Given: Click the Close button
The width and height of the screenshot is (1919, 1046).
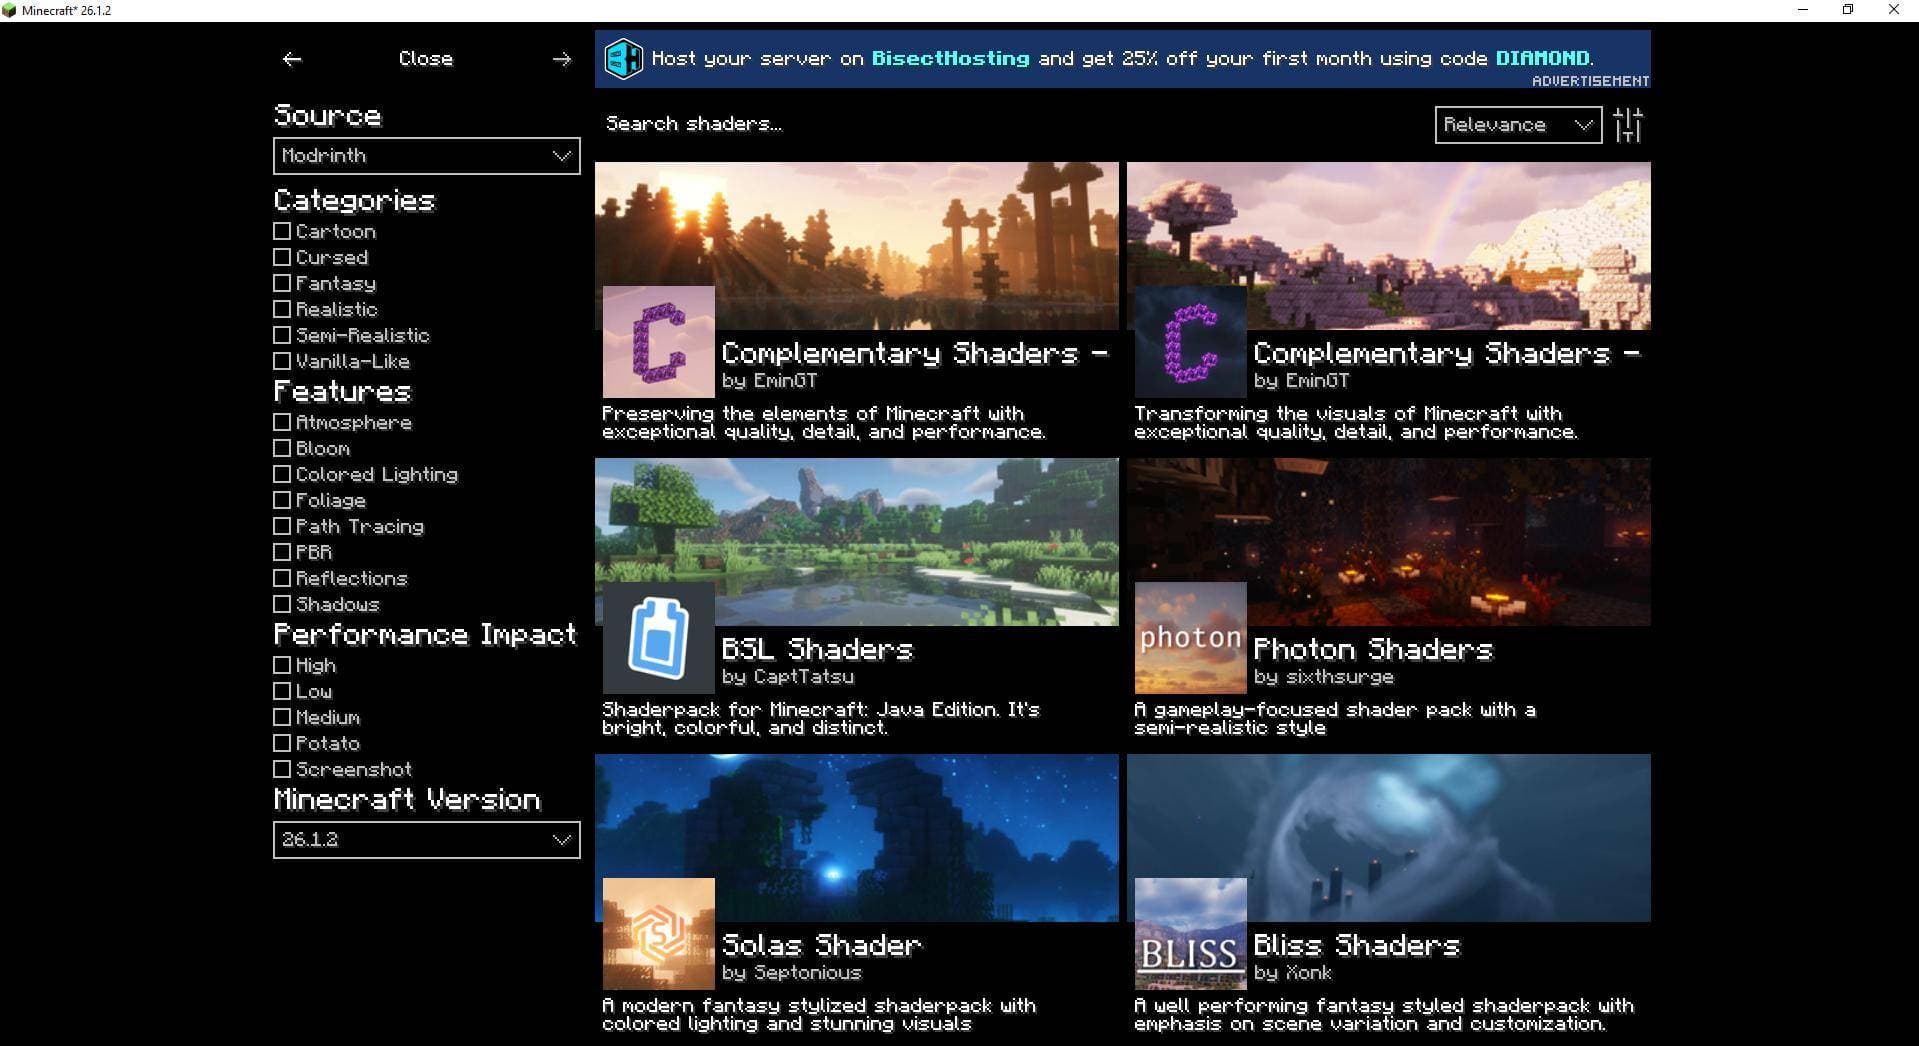Looking at the screenshot, I should pos(426,59).
